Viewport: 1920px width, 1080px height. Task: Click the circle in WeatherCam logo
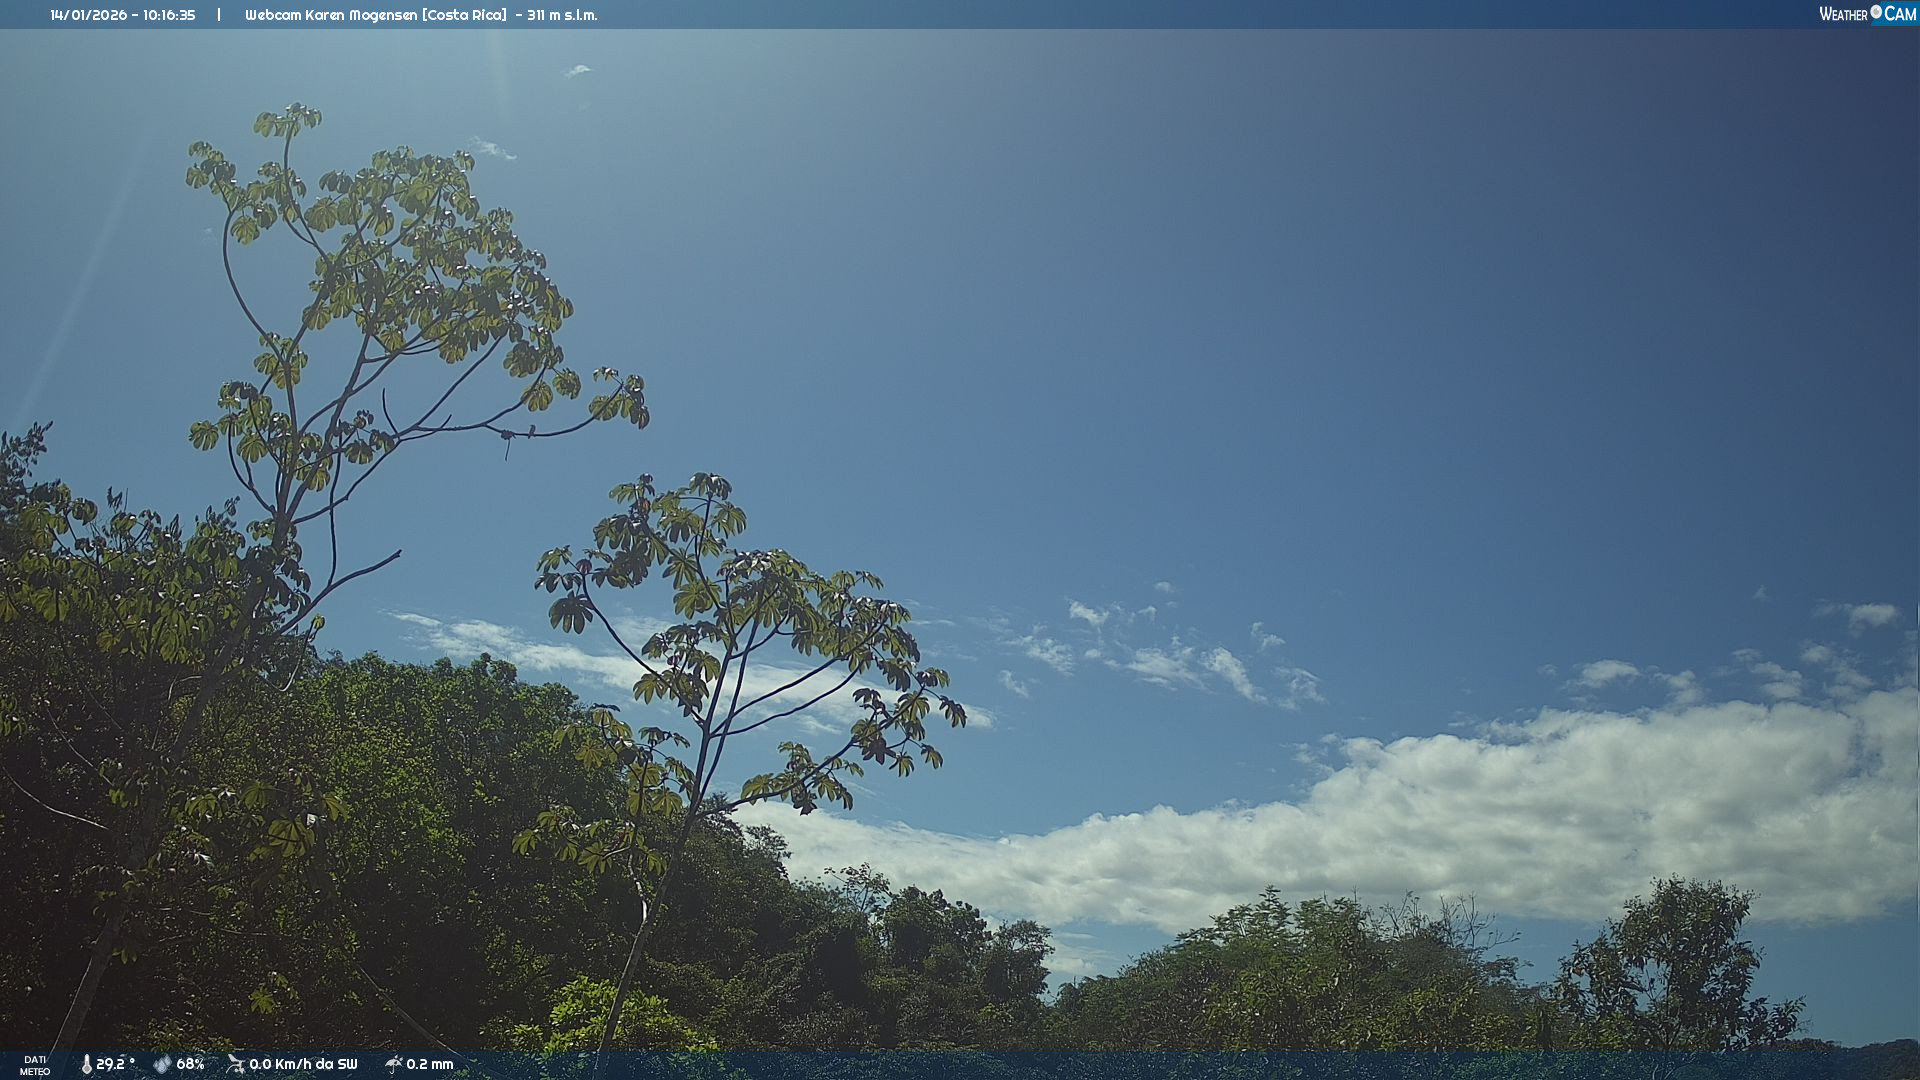[1876, 12]
